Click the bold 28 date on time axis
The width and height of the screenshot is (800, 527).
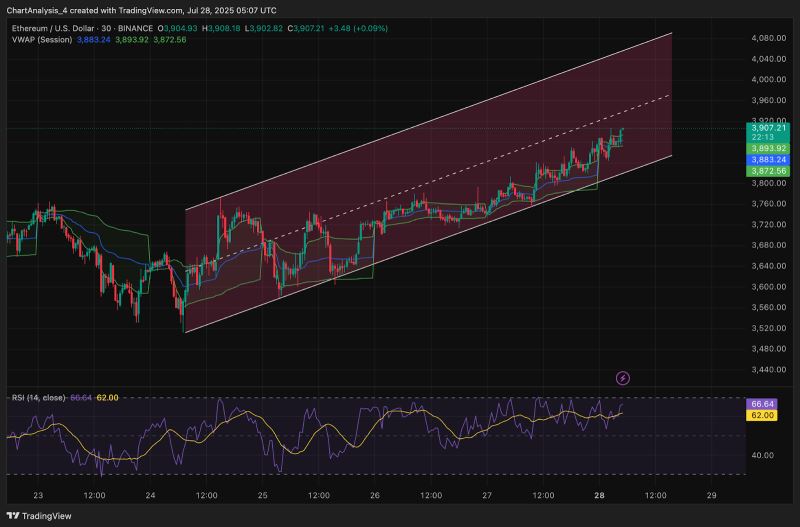tap(599, 494)
